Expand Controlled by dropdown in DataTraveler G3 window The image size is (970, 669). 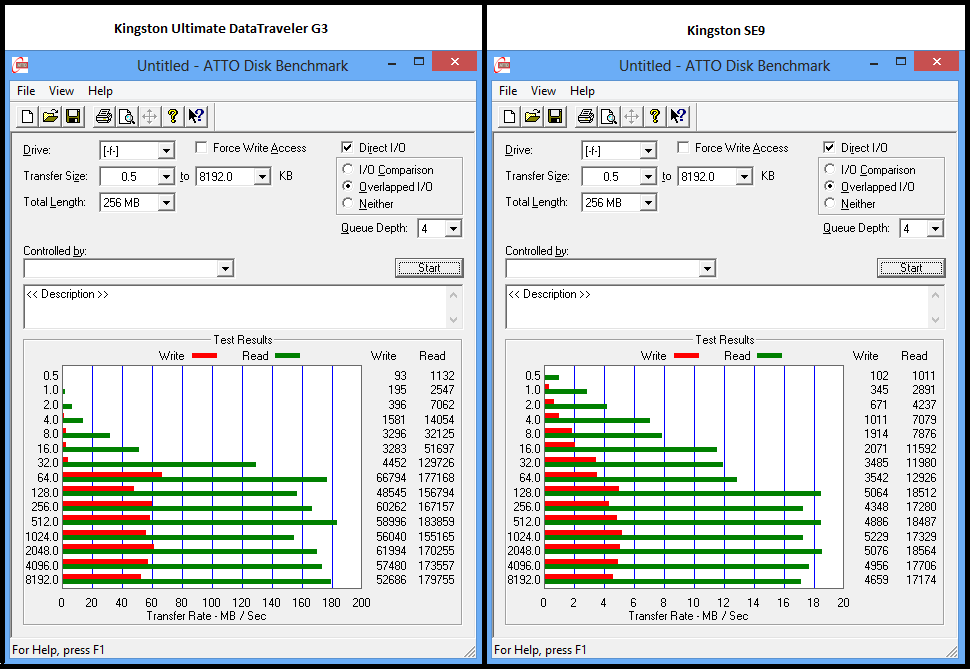pyautogui.click(x=225, y=268)
